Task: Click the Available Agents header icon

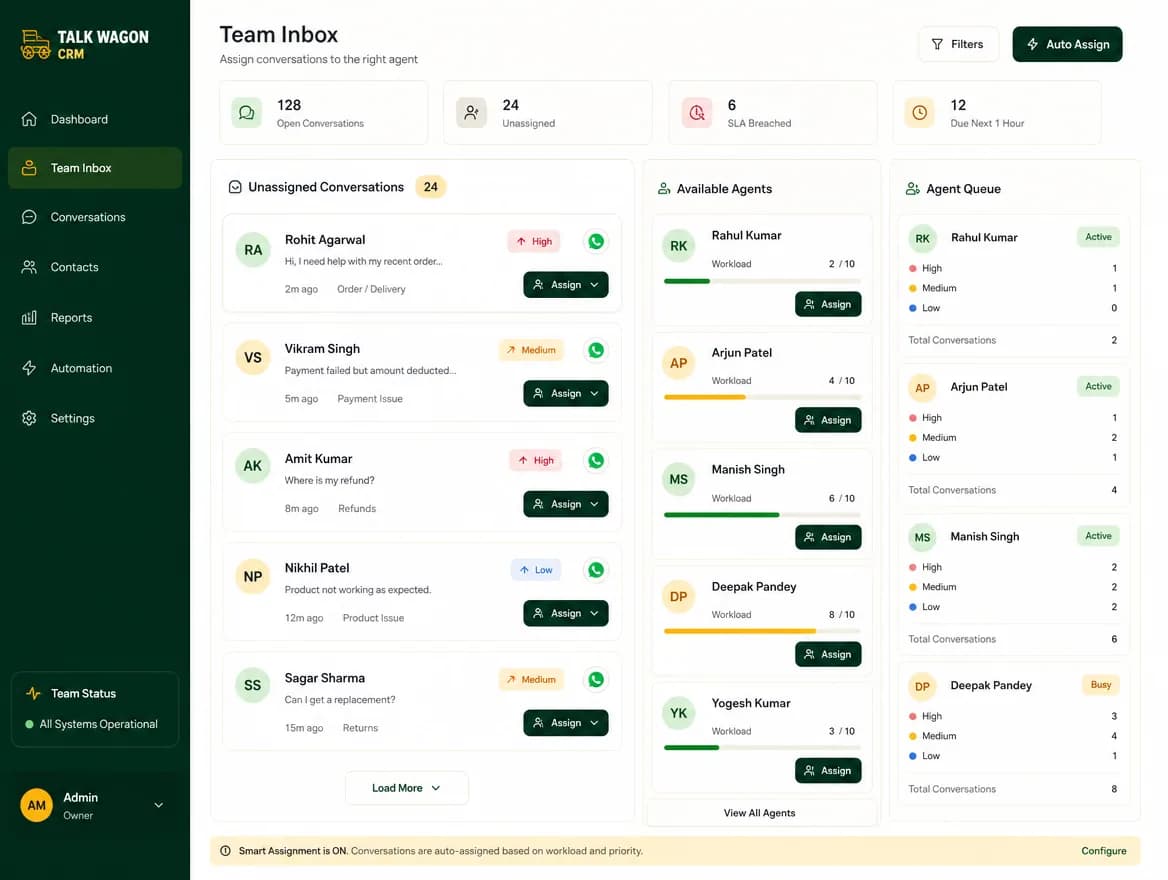Action: click(x=664, y=189)
